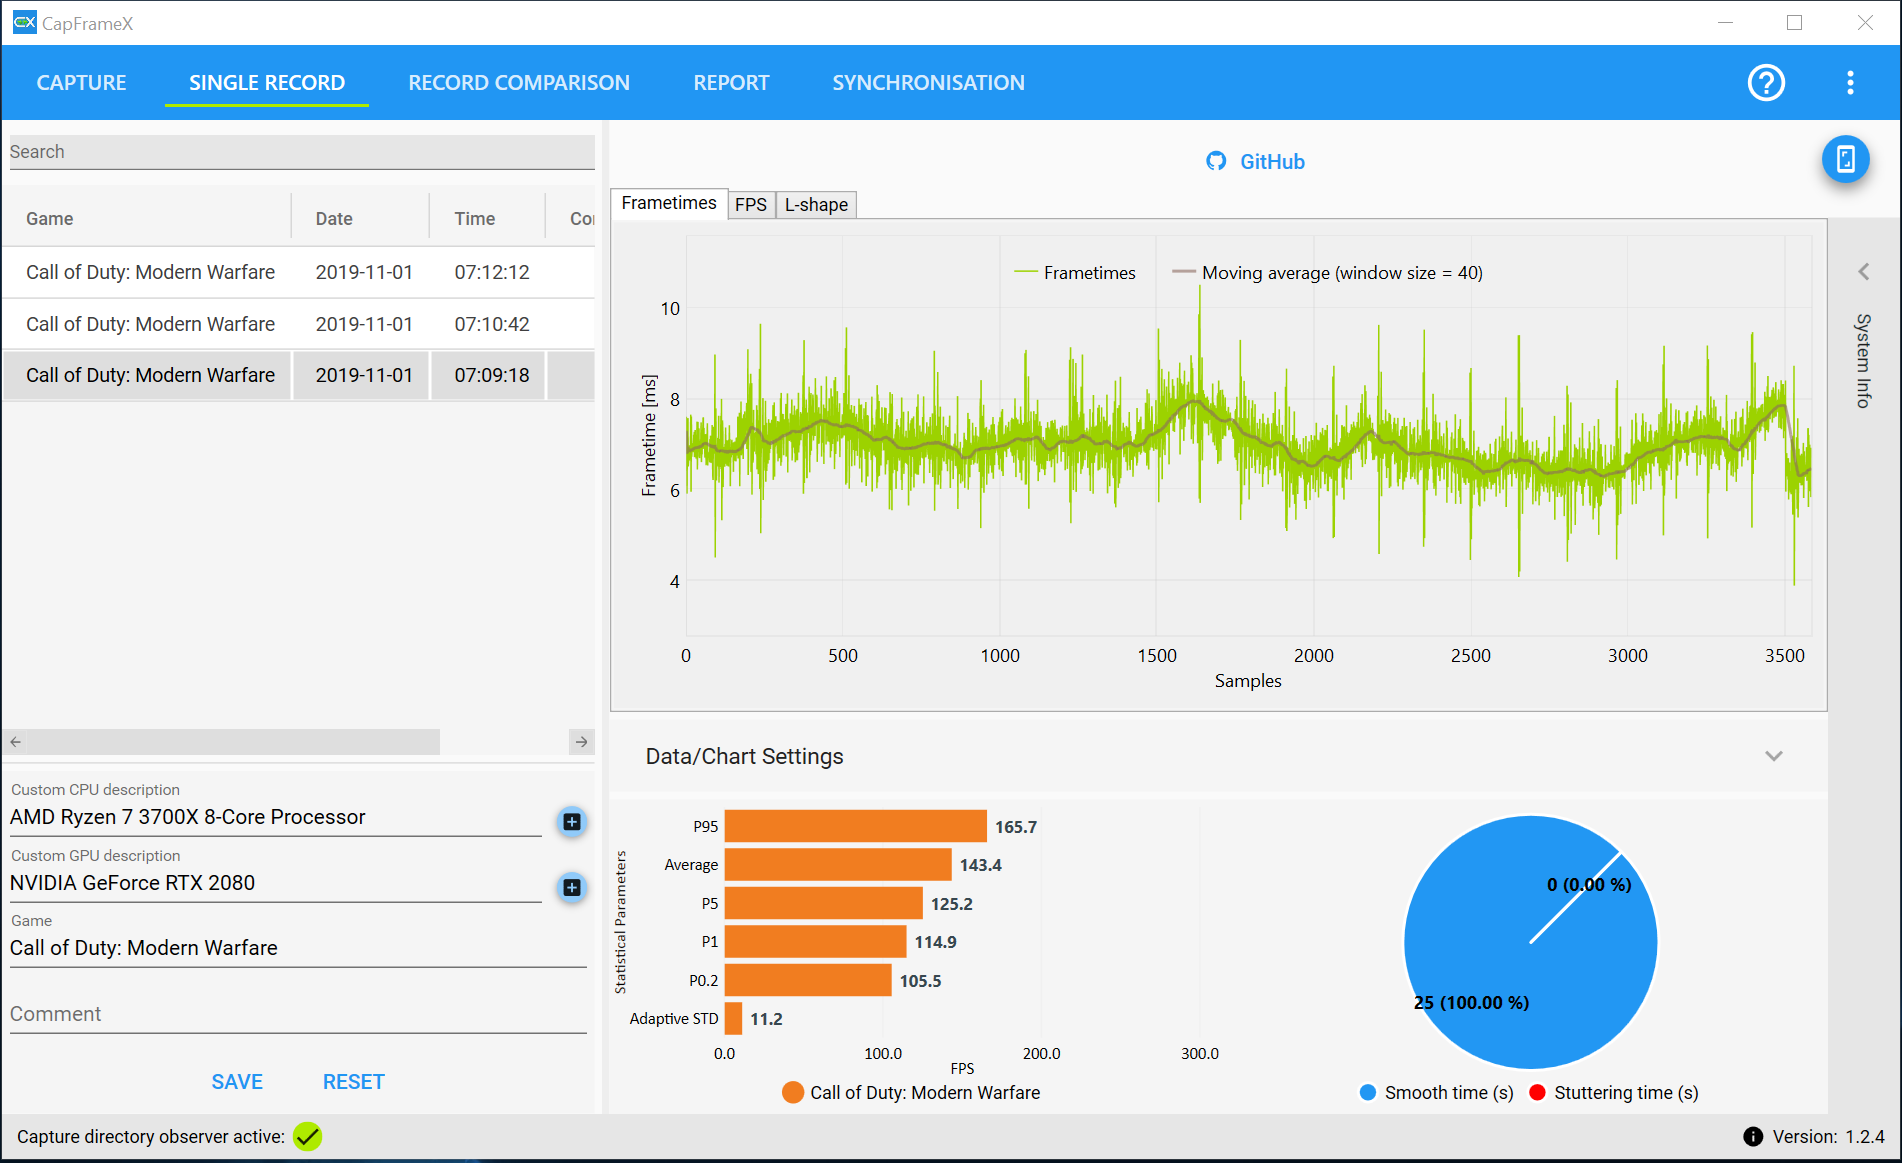The image size is (1902, 1163).
Task: Edit the custom GPU description field
Action: pyautogui.click(x=276, y=883)
